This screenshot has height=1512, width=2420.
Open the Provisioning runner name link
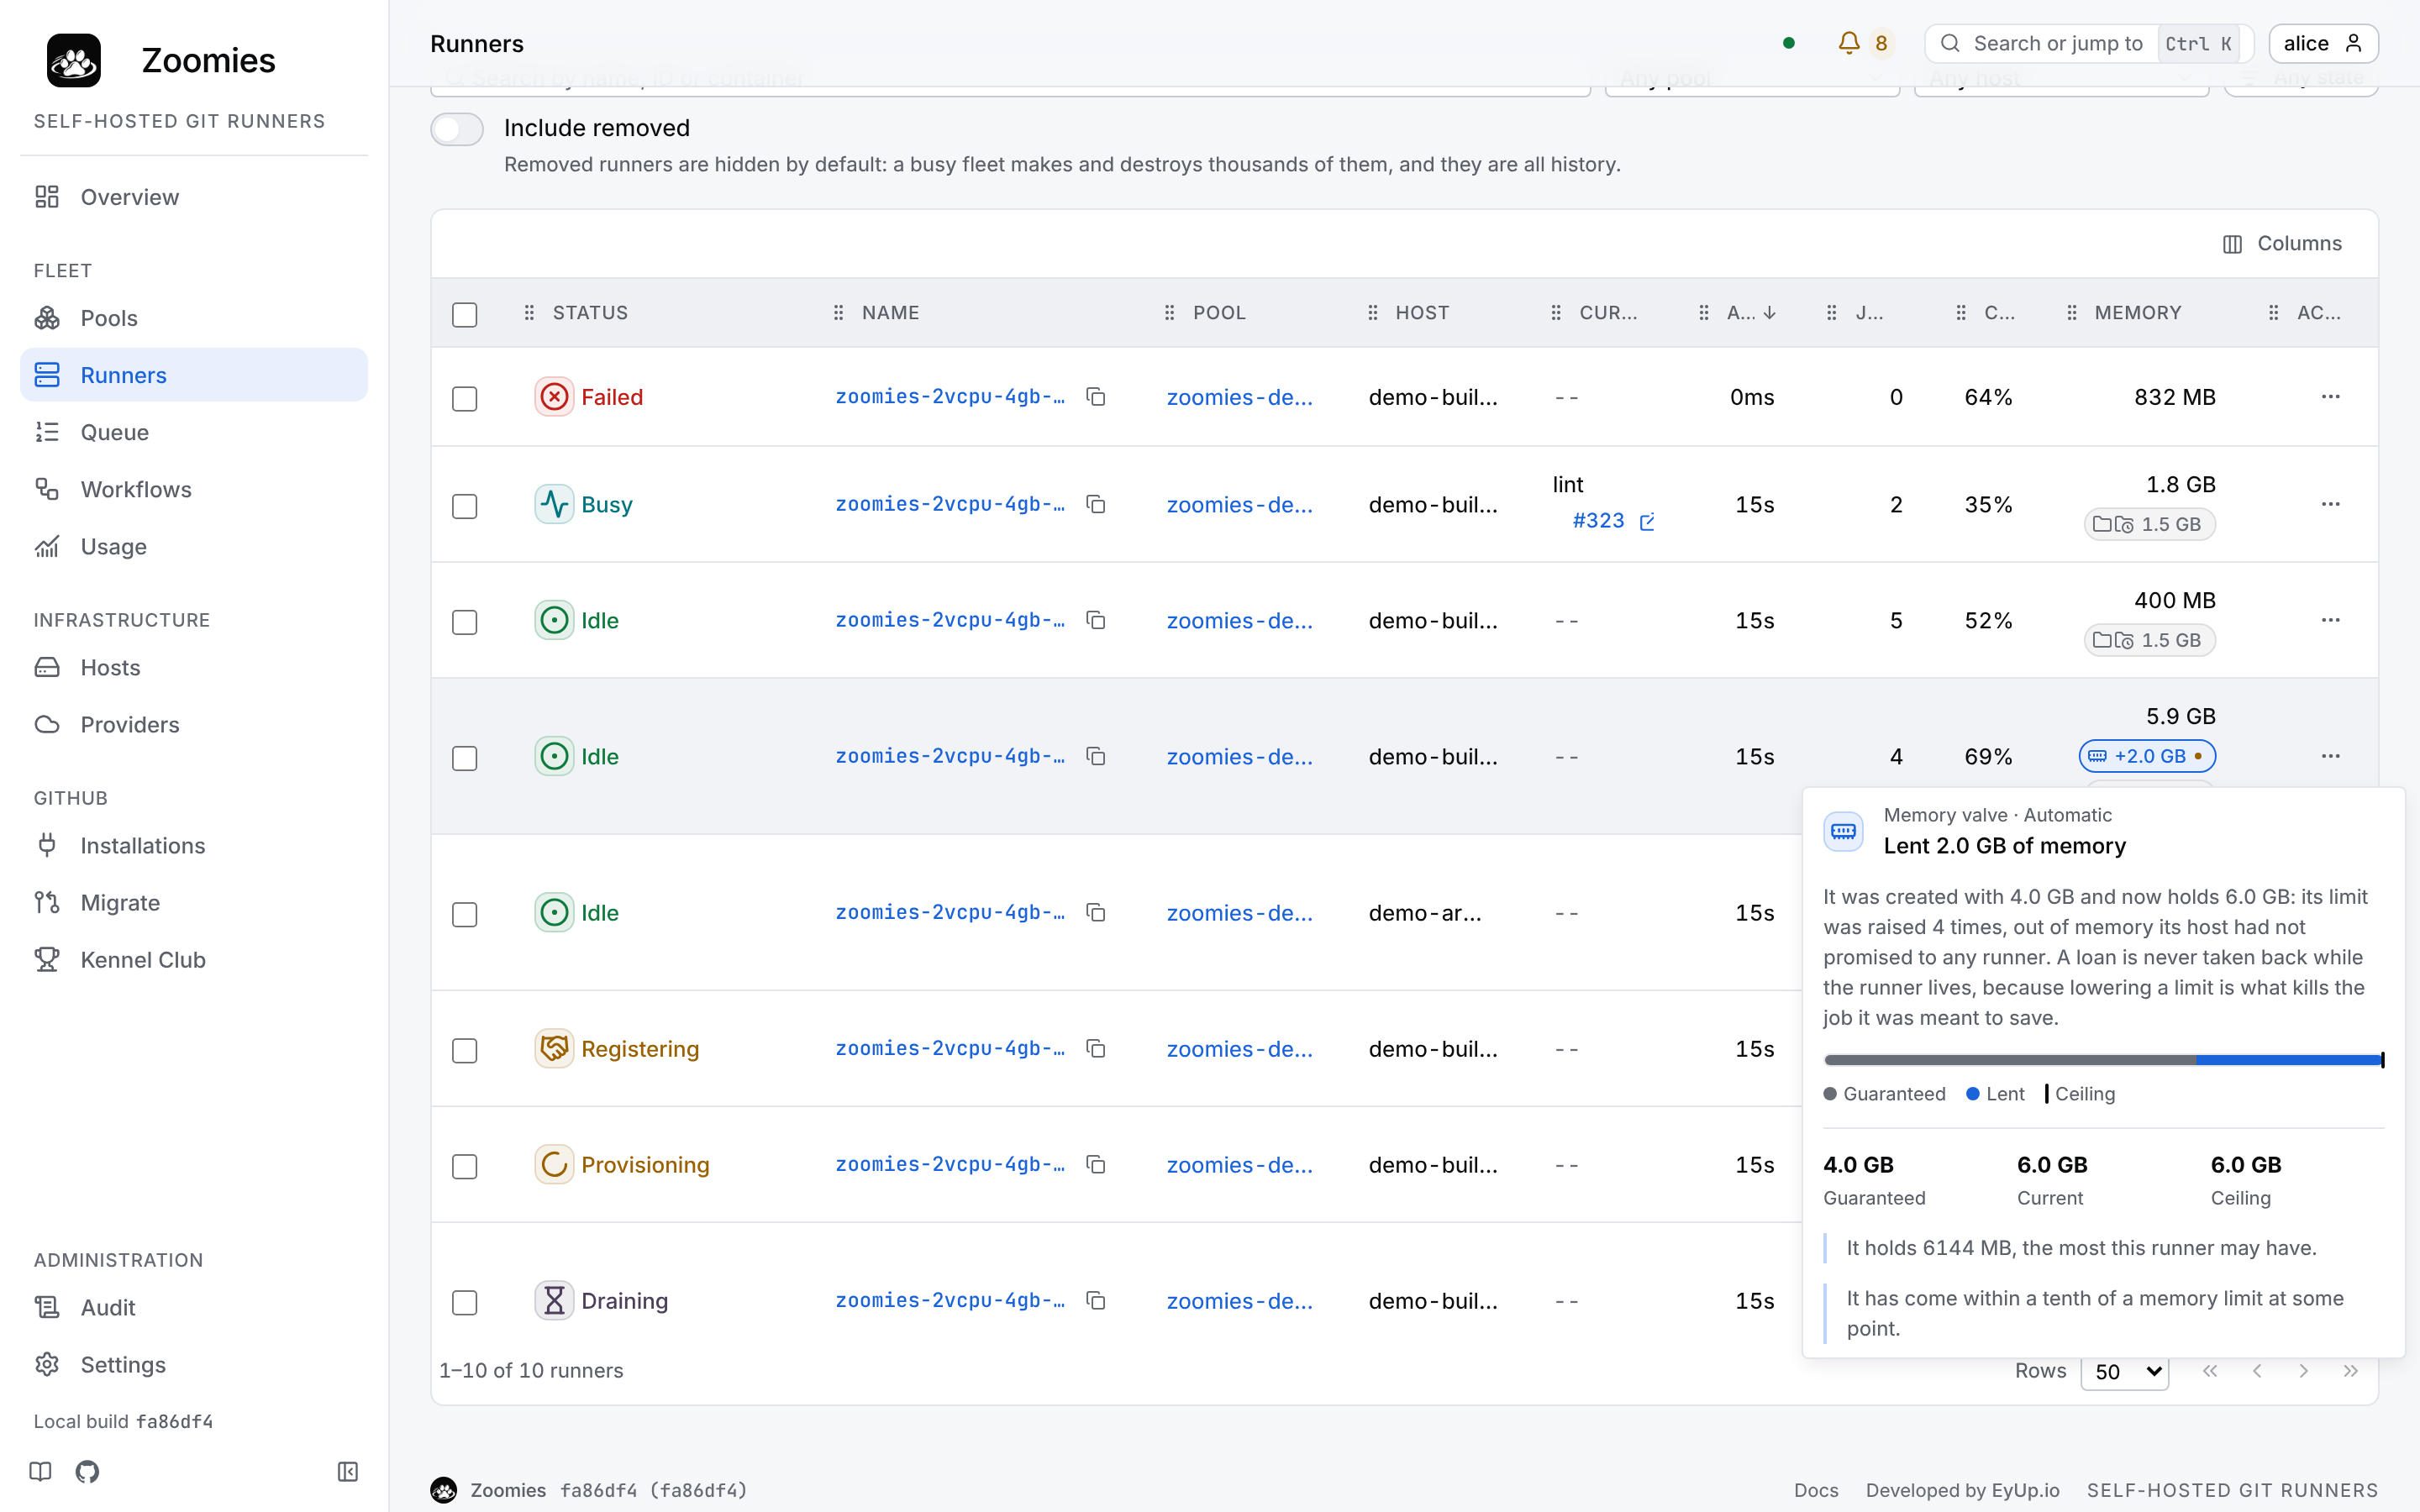(950, 1164)
